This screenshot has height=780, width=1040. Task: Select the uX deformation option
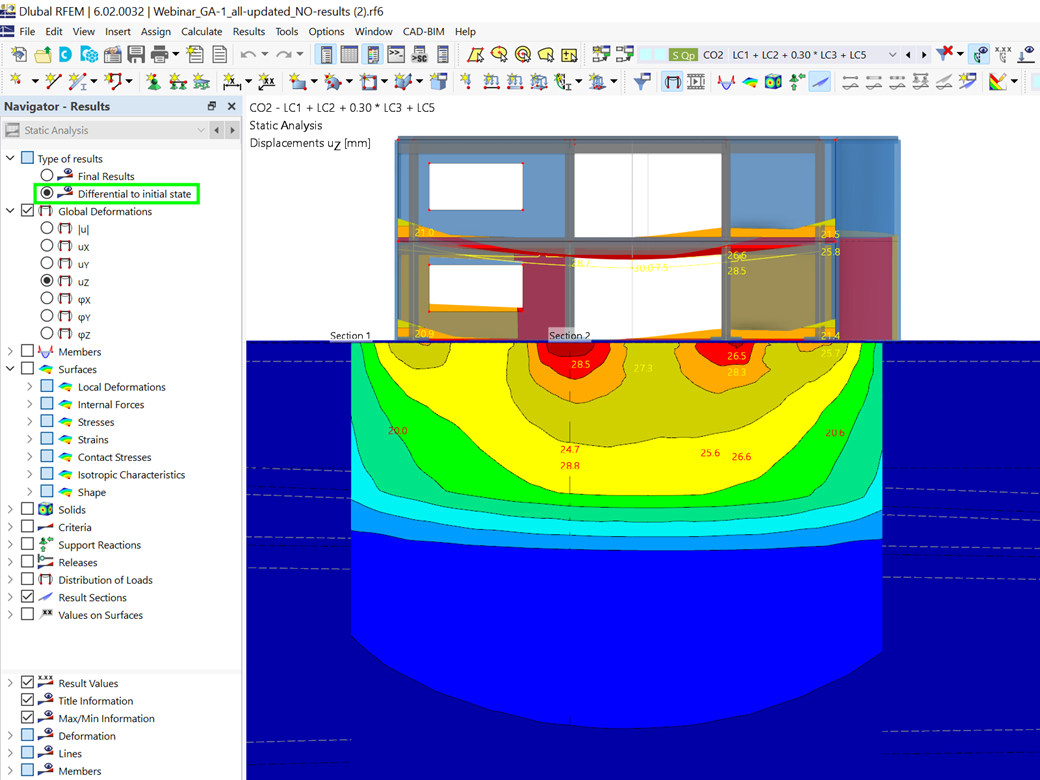[46, 245]
